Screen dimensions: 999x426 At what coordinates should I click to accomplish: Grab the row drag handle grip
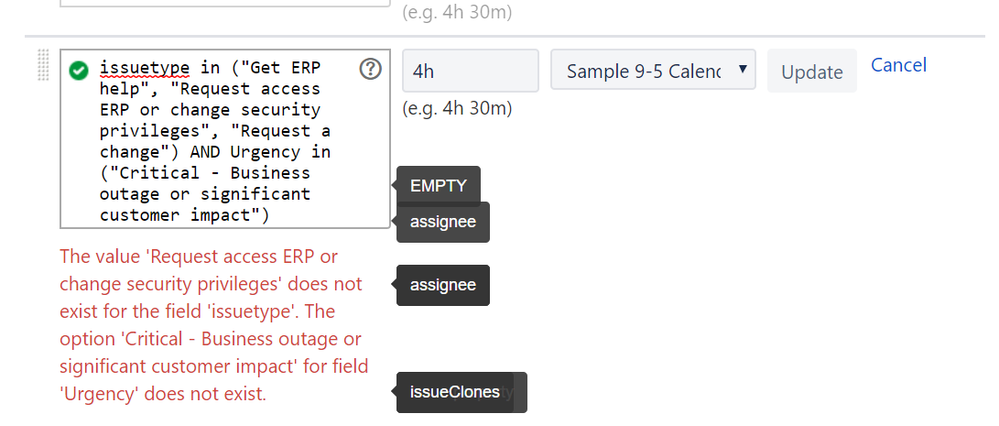[x=43, y=65]
